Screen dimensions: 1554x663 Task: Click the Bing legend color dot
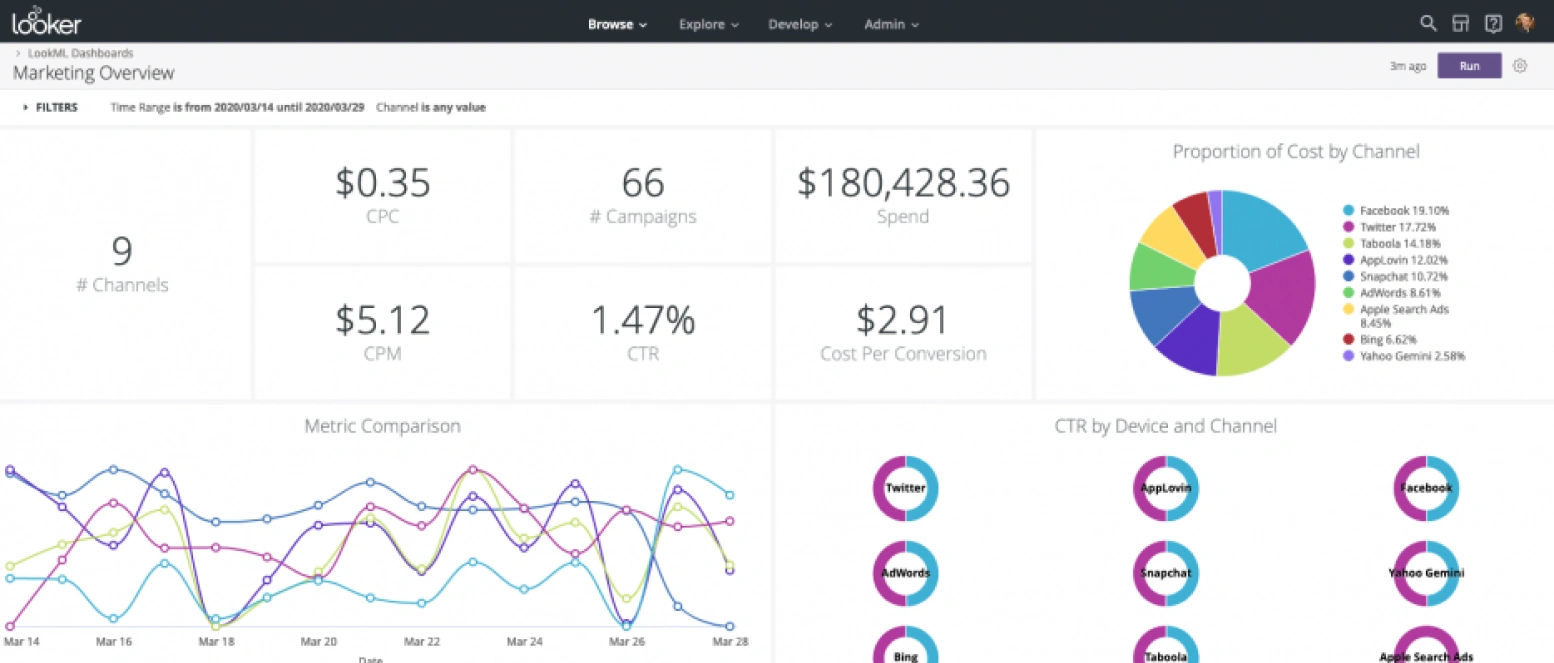pos(1349,339)
